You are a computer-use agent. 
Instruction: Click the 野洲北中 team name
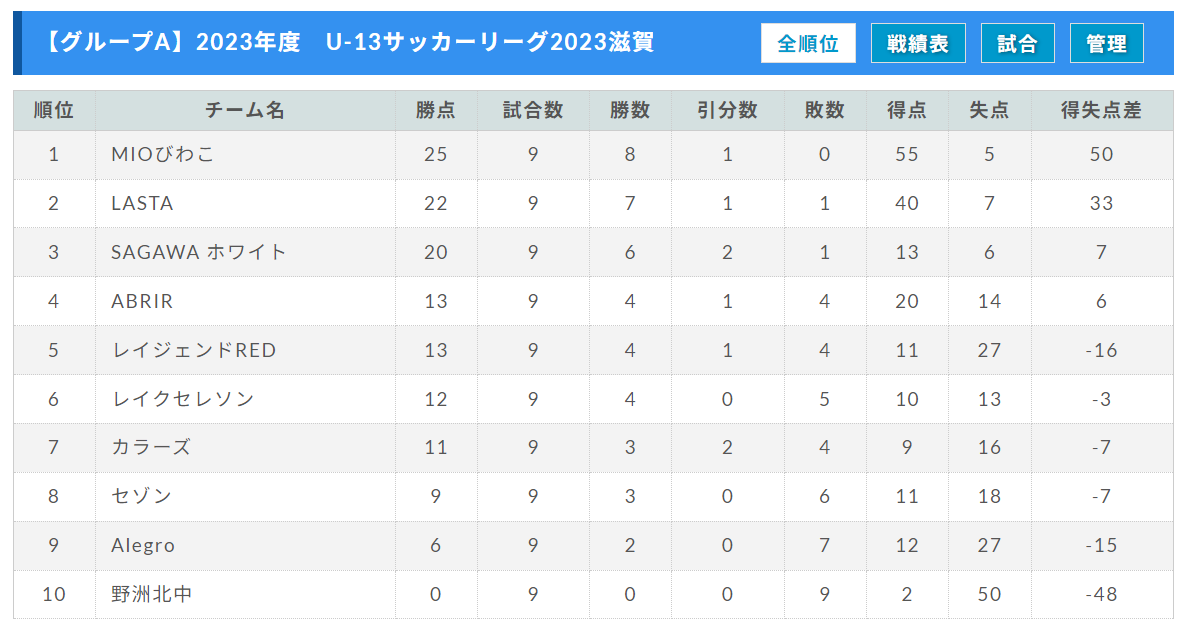(x=152, y=594)
